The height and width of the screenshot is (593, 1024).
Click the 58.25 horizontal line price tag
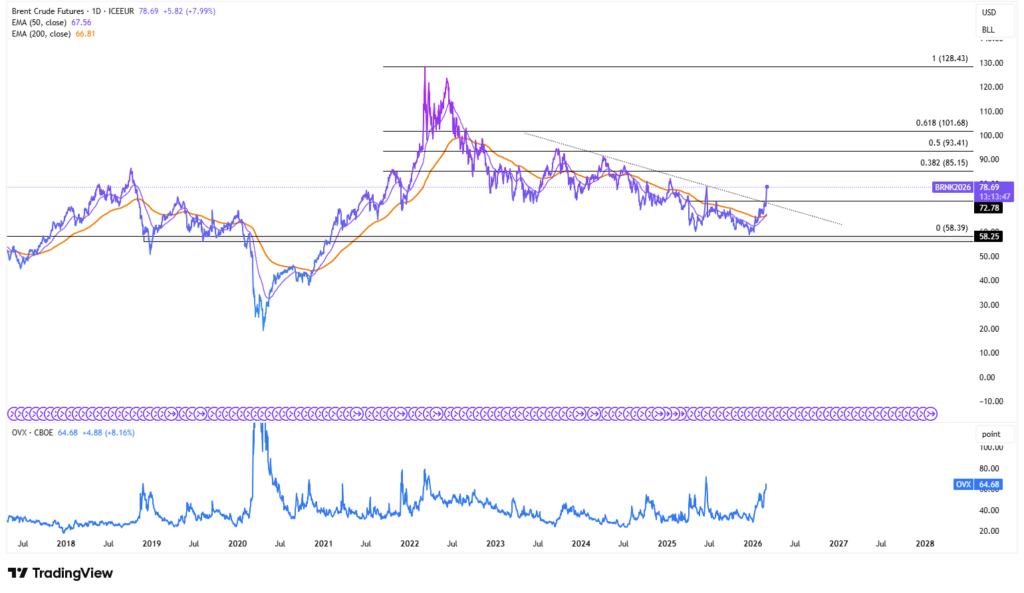pos(988,236)
